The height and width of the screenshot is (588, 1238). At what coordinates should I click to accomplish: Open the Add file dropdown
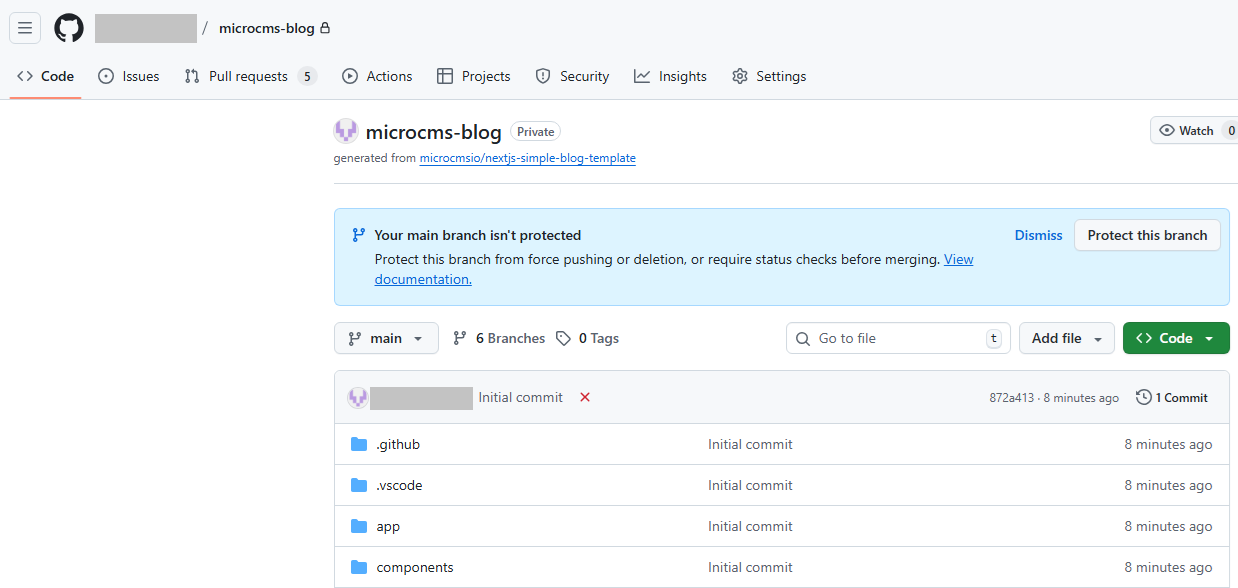point(1066,338)
